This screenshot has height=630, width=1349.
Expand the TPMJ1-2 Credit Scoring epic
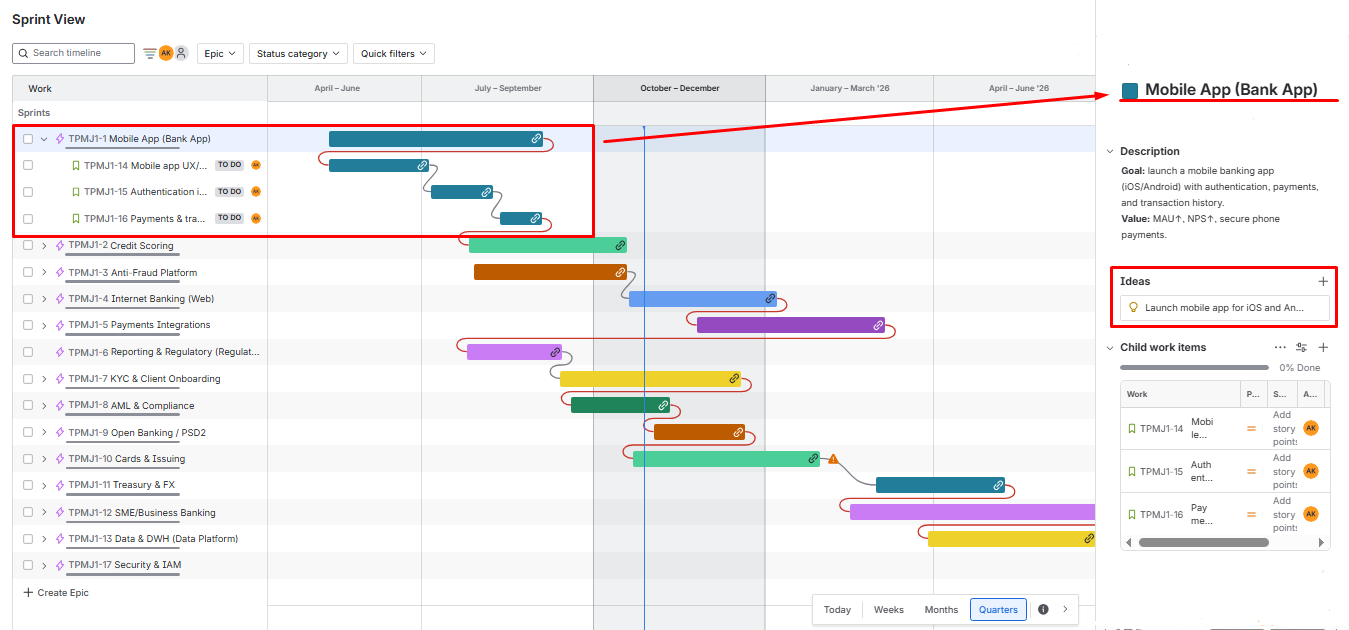coord(44,245)
